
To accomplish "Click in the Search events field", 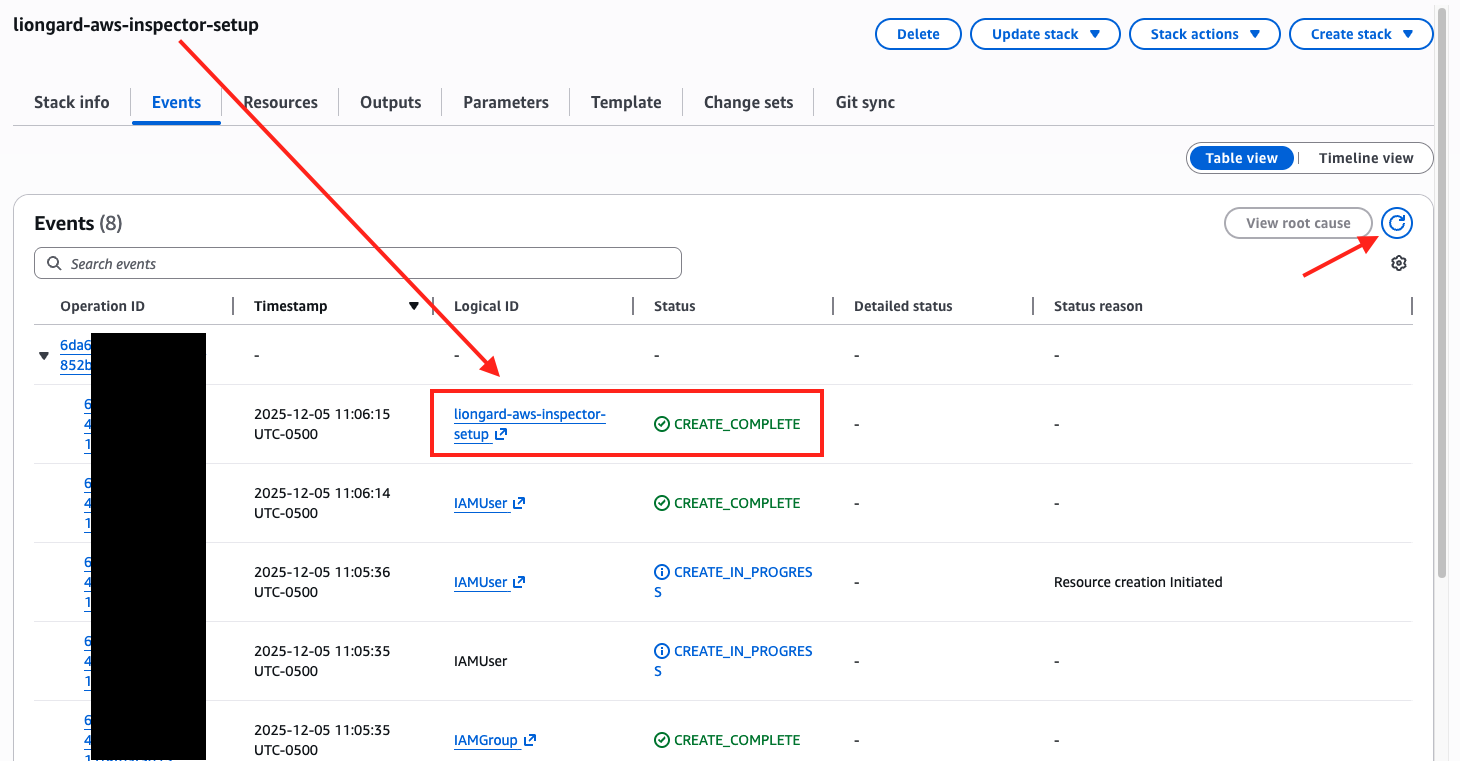I will tap(358, 264).
